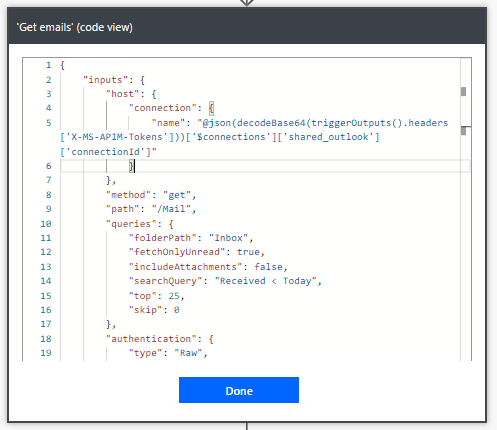497x430 pixels.
Task: Click the "inputs" key on line 2
Action: [x=105, y=80]
